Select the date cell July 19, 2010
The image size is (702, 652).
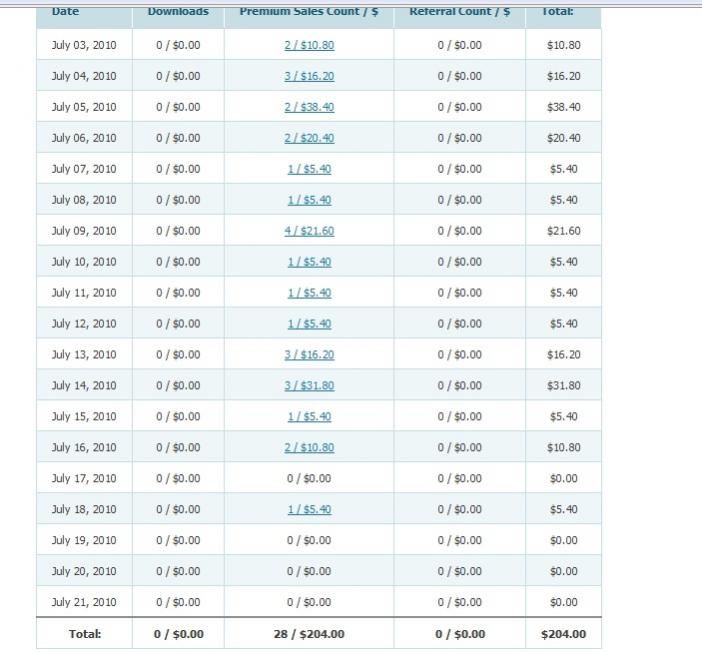[84, 540]
